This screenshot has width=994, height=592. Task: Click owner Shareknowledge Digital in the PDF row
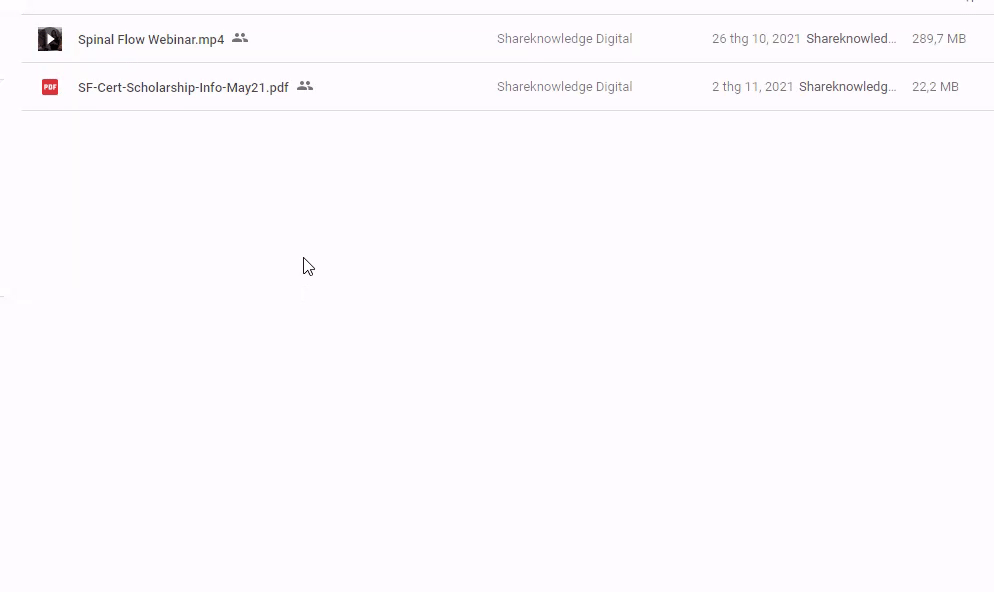(564, 87)
